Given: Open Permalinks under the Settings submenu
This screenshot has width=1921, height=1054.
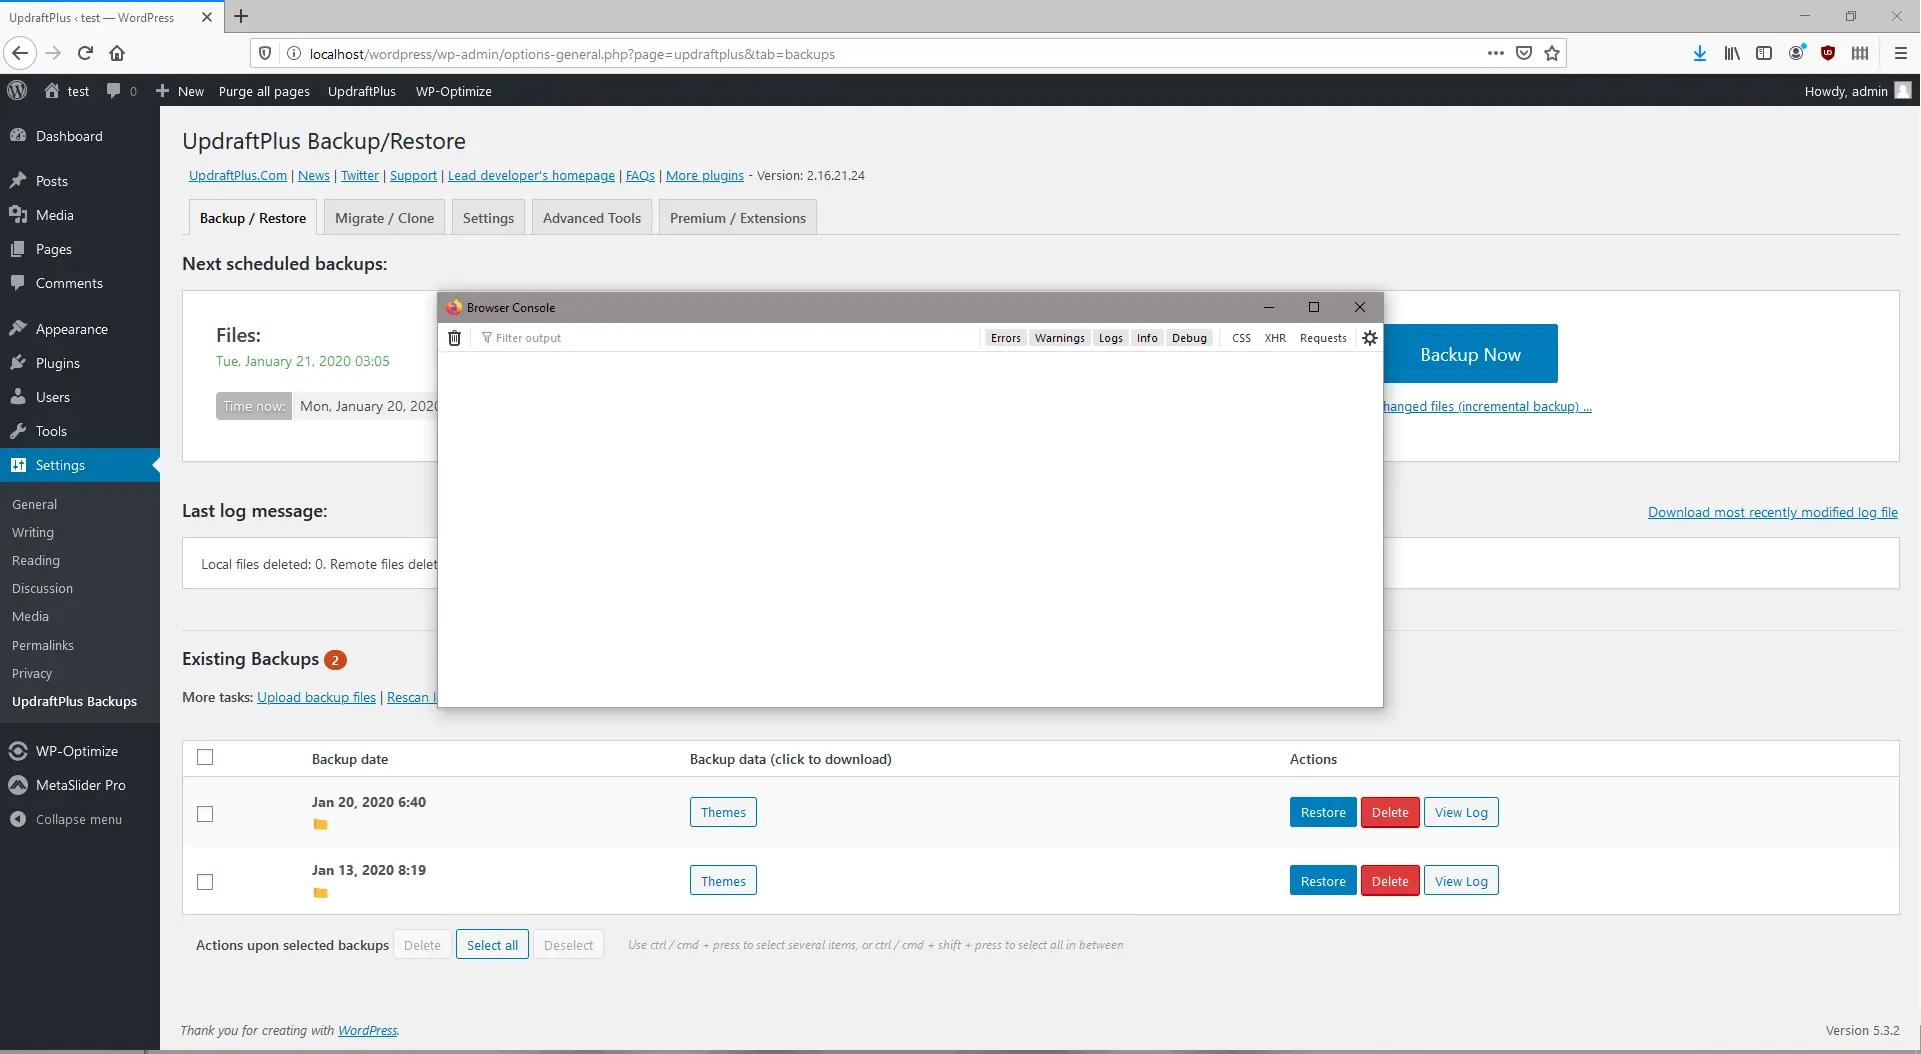Looking at the screenshot, I should click(x=43, y=646).
